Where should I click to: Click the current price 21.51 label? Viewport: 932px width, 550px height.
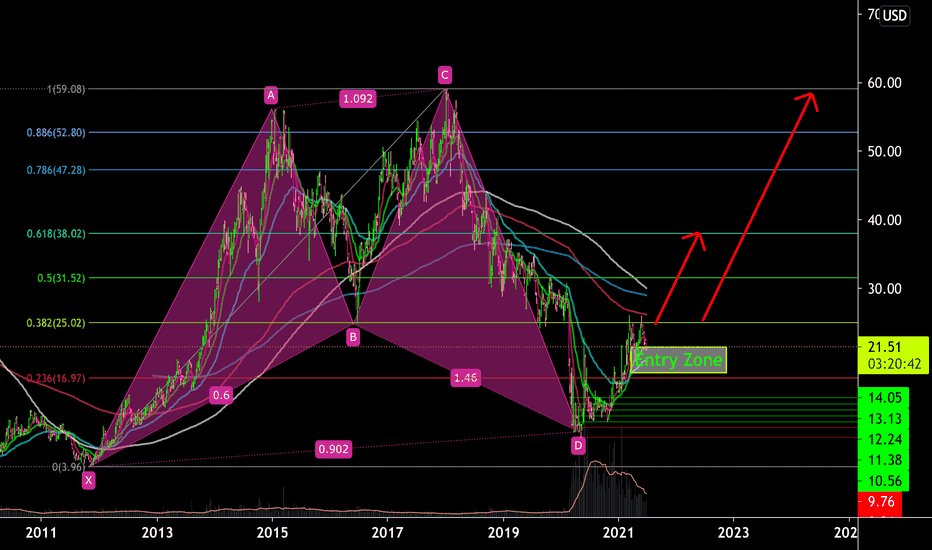pos(884,347)
